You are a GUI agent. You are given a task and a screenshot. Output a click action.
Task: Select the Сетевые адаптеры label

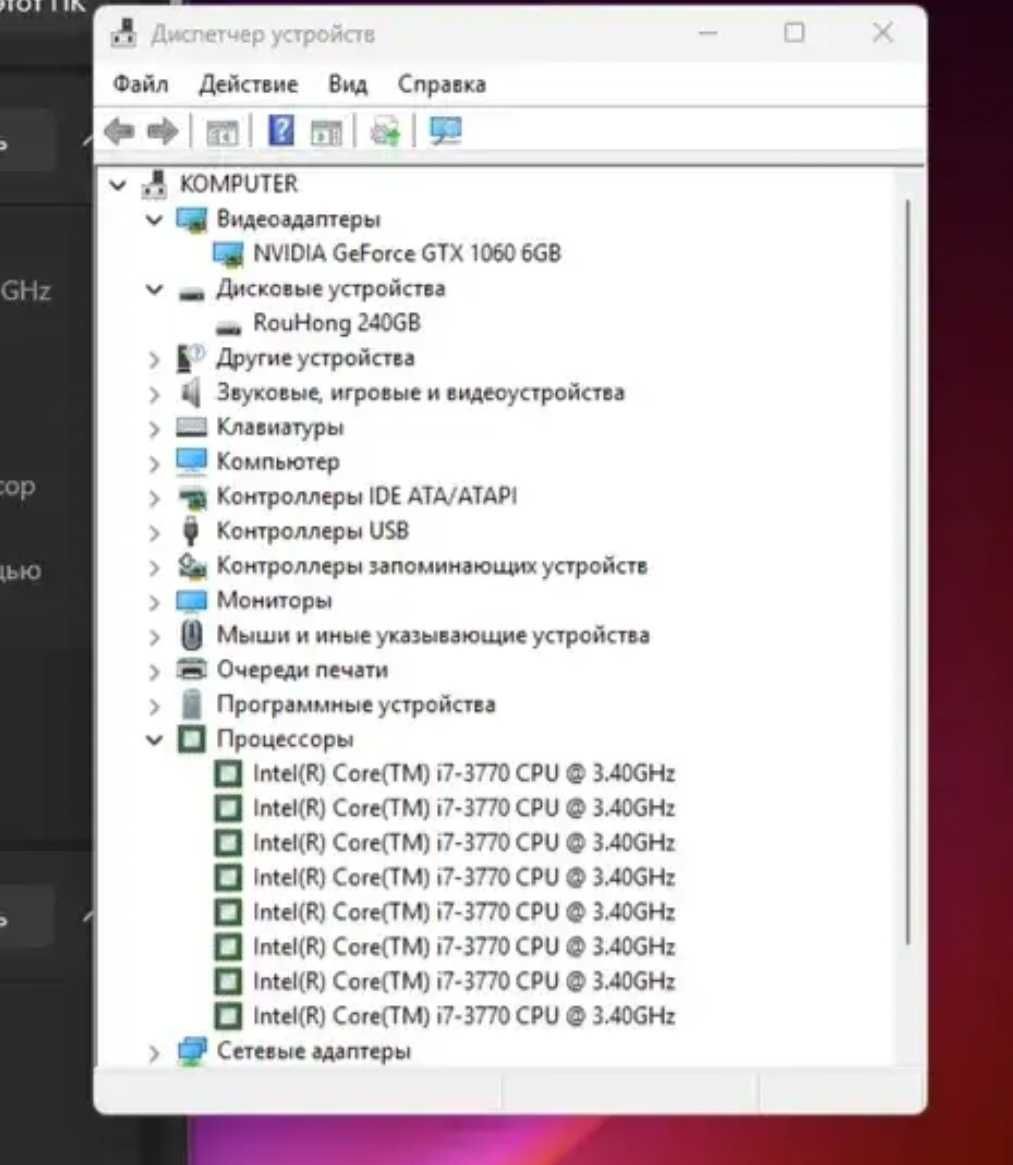coord(314,1051)
